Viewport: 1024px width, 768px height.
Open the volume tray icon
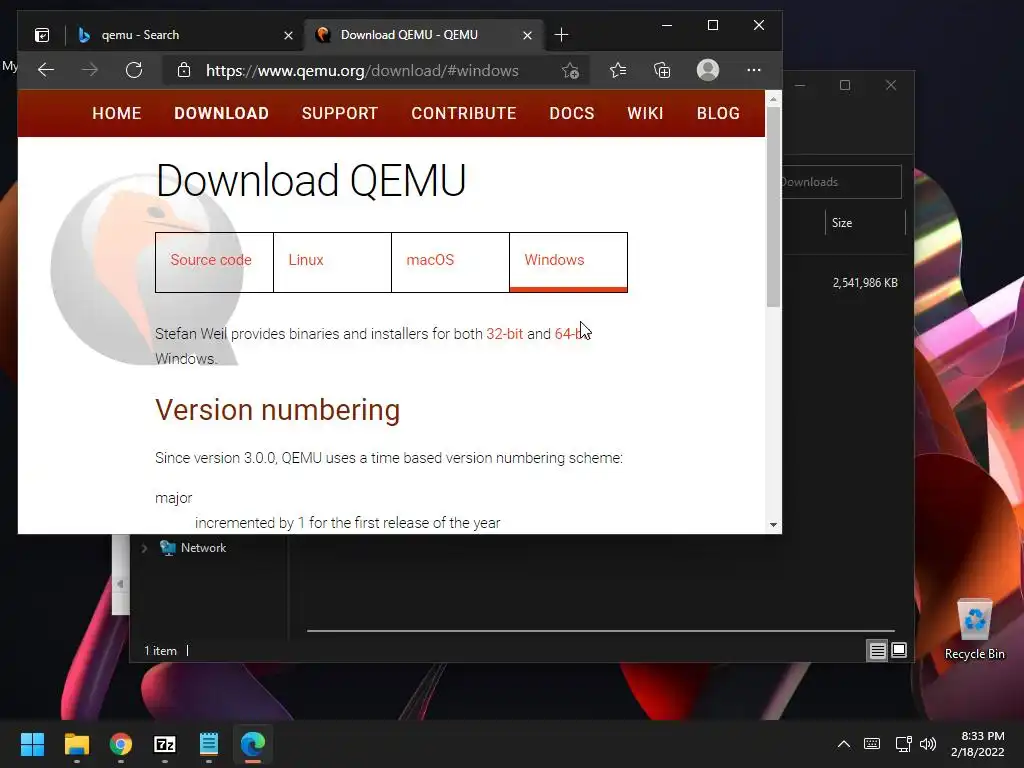coord(927,744)
